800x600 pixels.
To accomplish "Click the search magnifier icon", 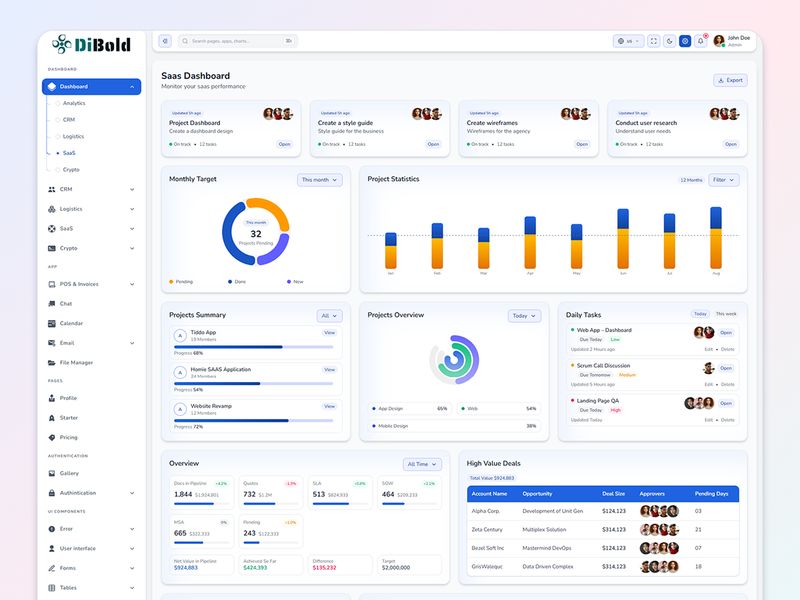I will [x=185, y=41].
